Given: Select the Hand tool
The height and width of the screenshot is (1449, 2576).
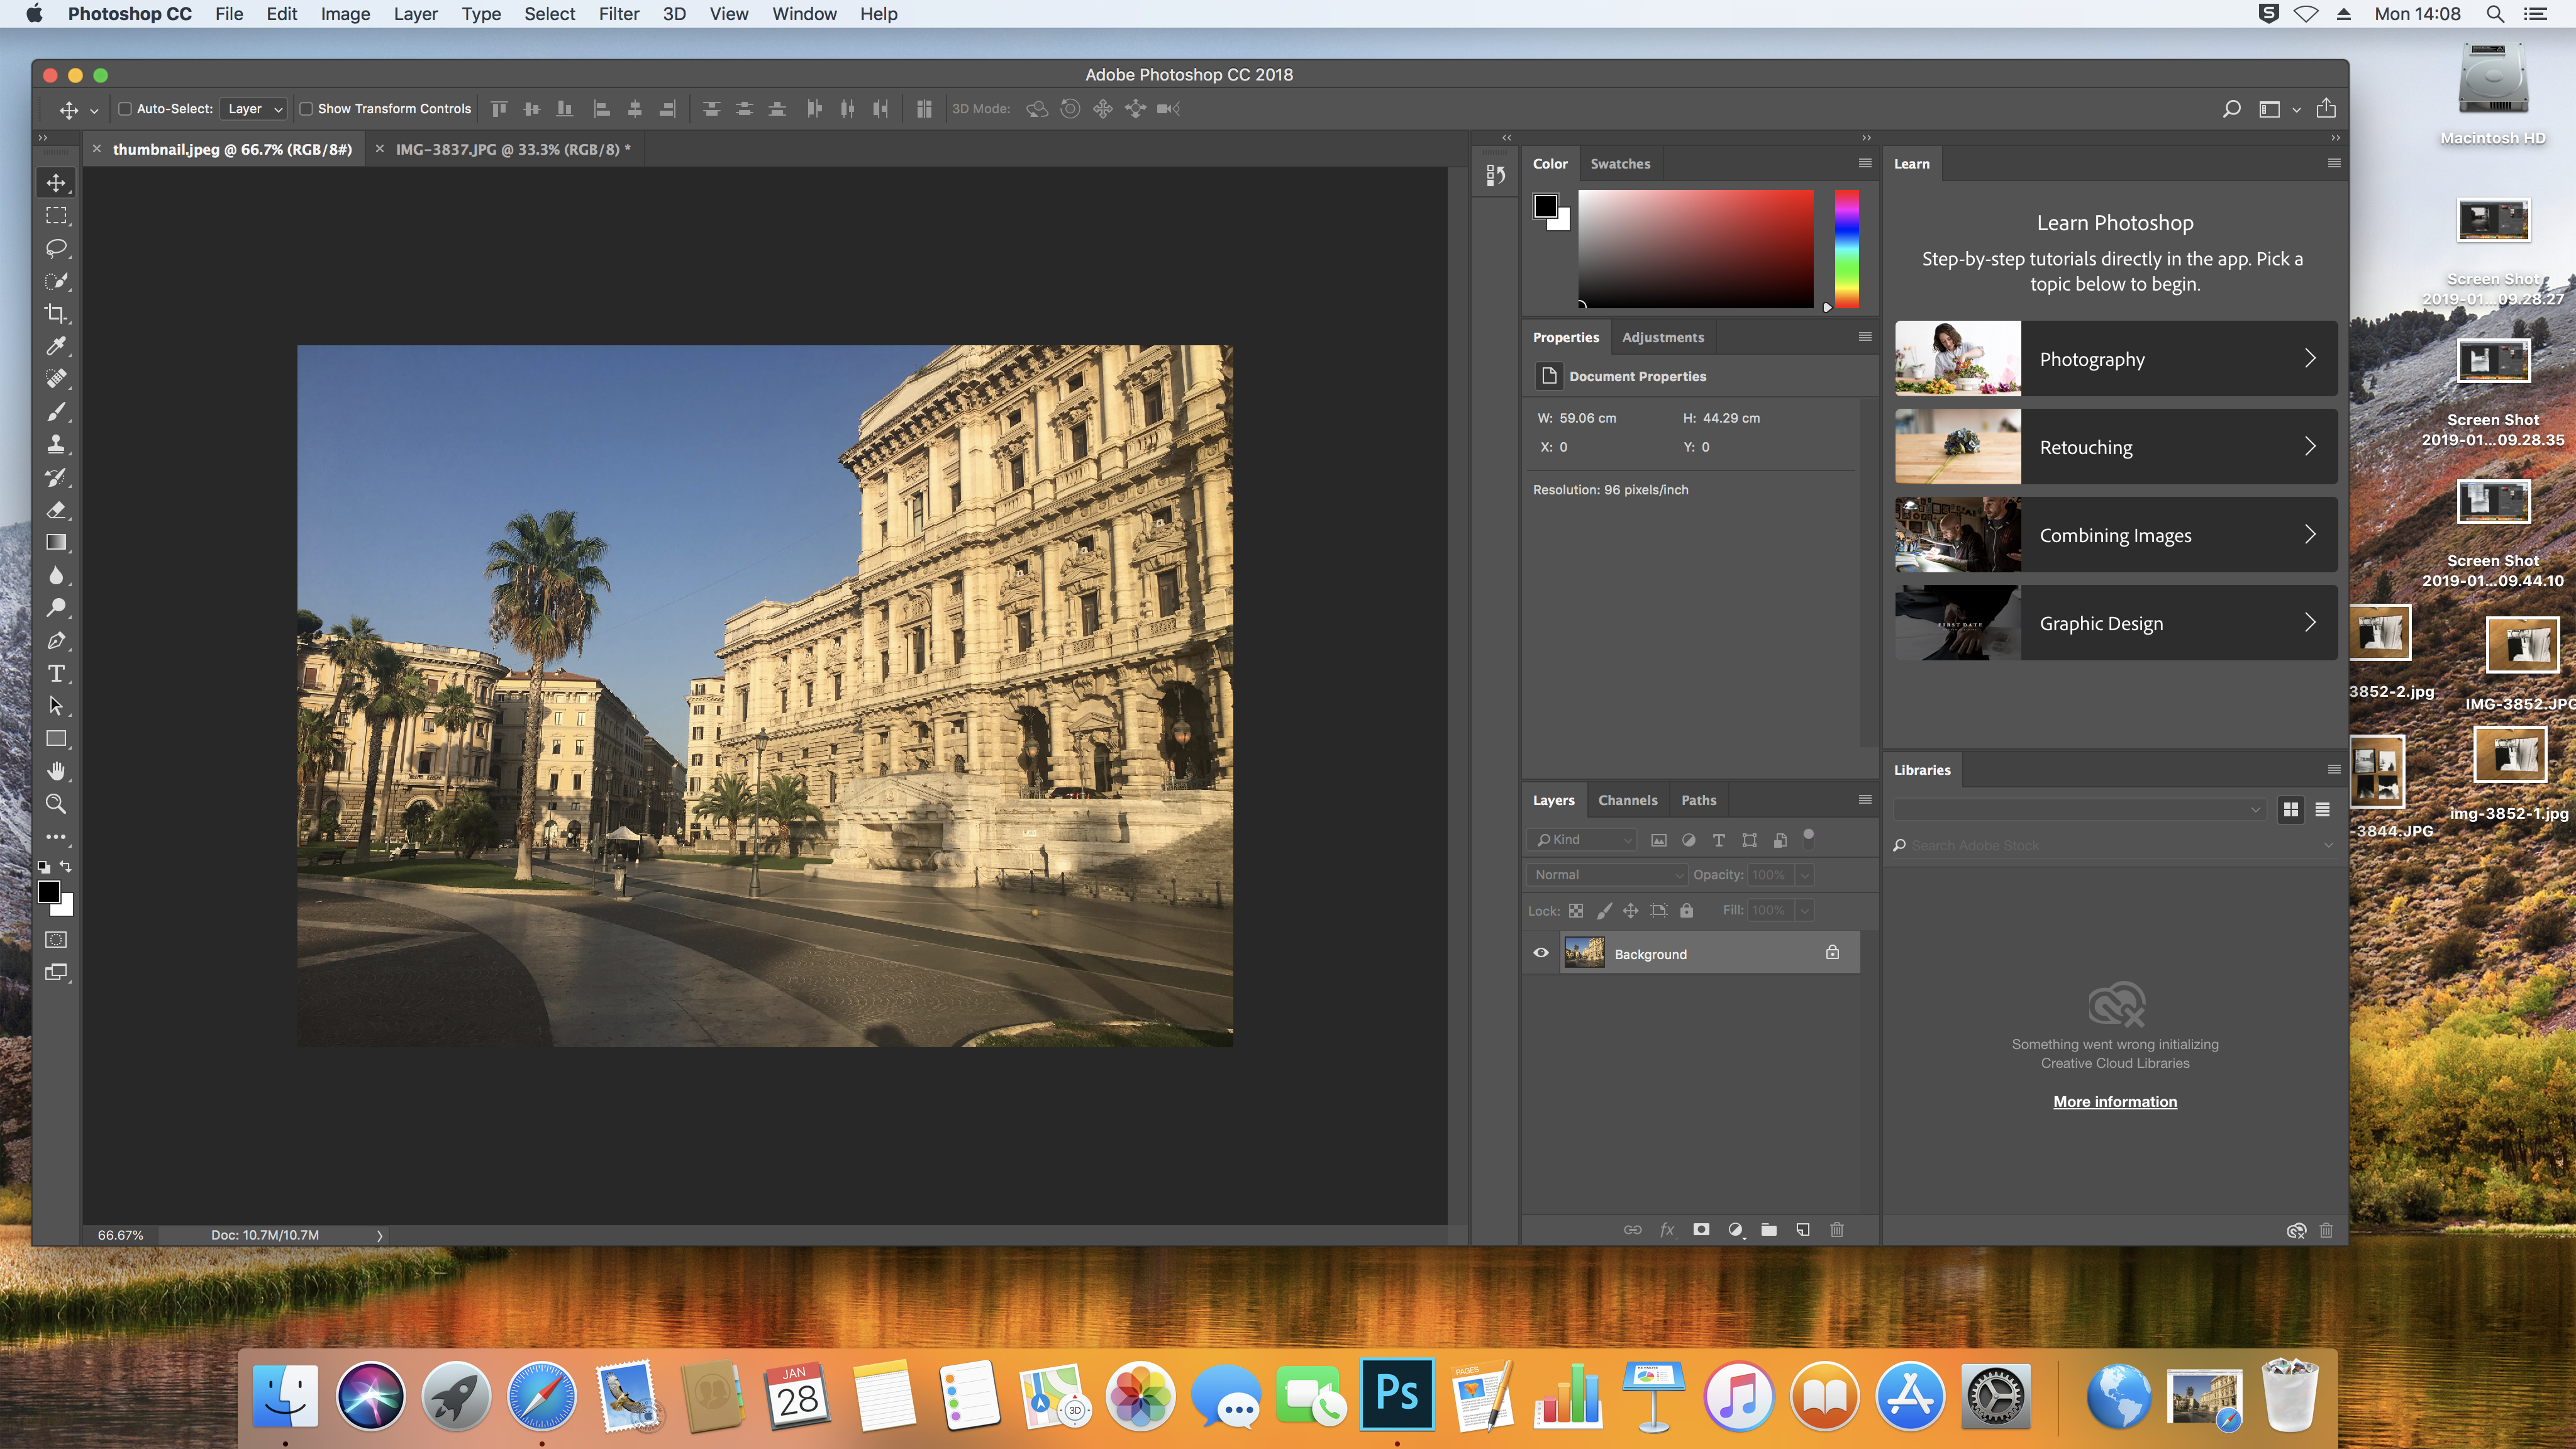Looking at the screenshot, I should 56,771.
